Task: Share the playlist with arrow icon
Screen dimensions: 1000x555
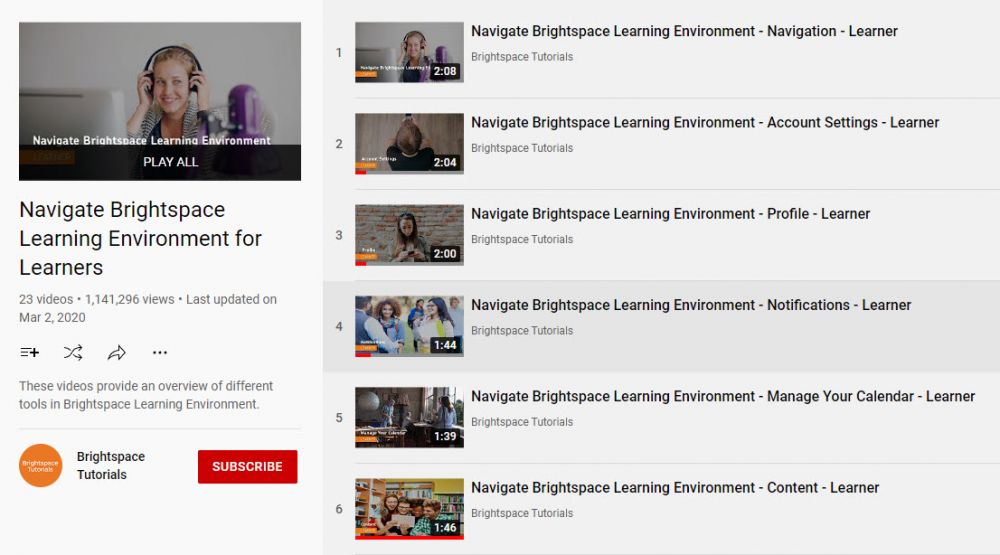Action: pyautogui.click(x=117, y=352)
